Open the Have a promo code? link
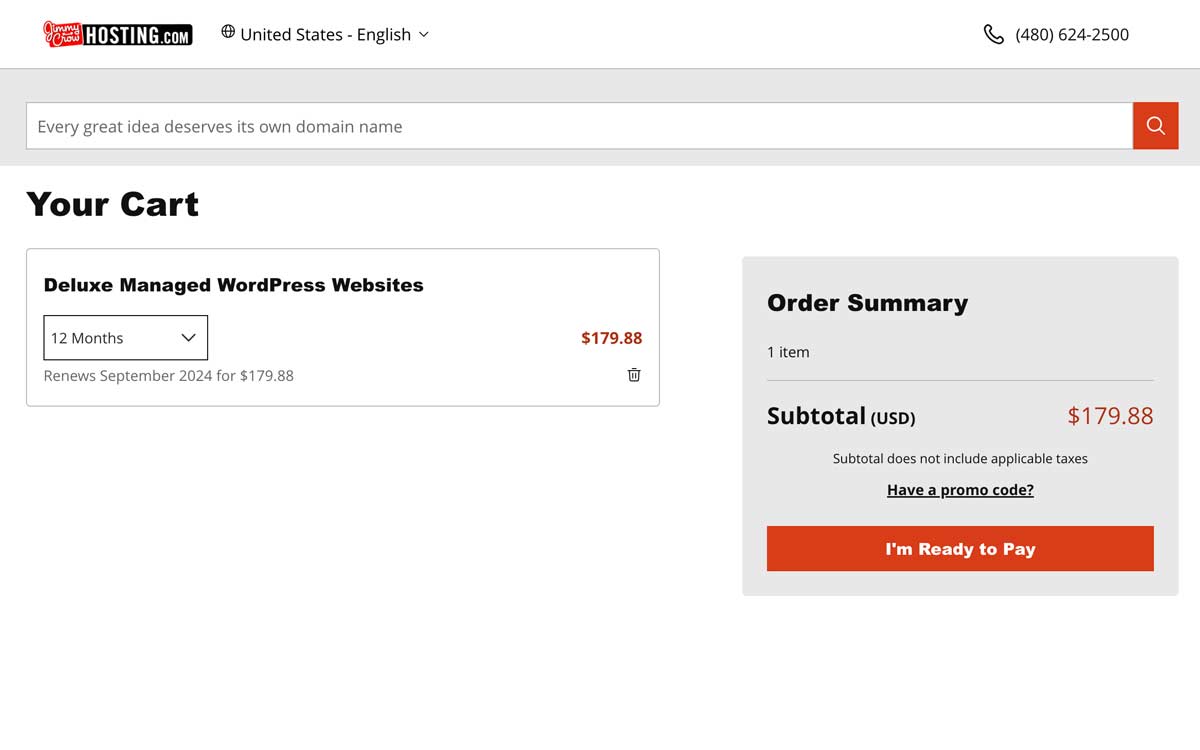This screenshot has height=750, width=1200. tap(960, 490)
